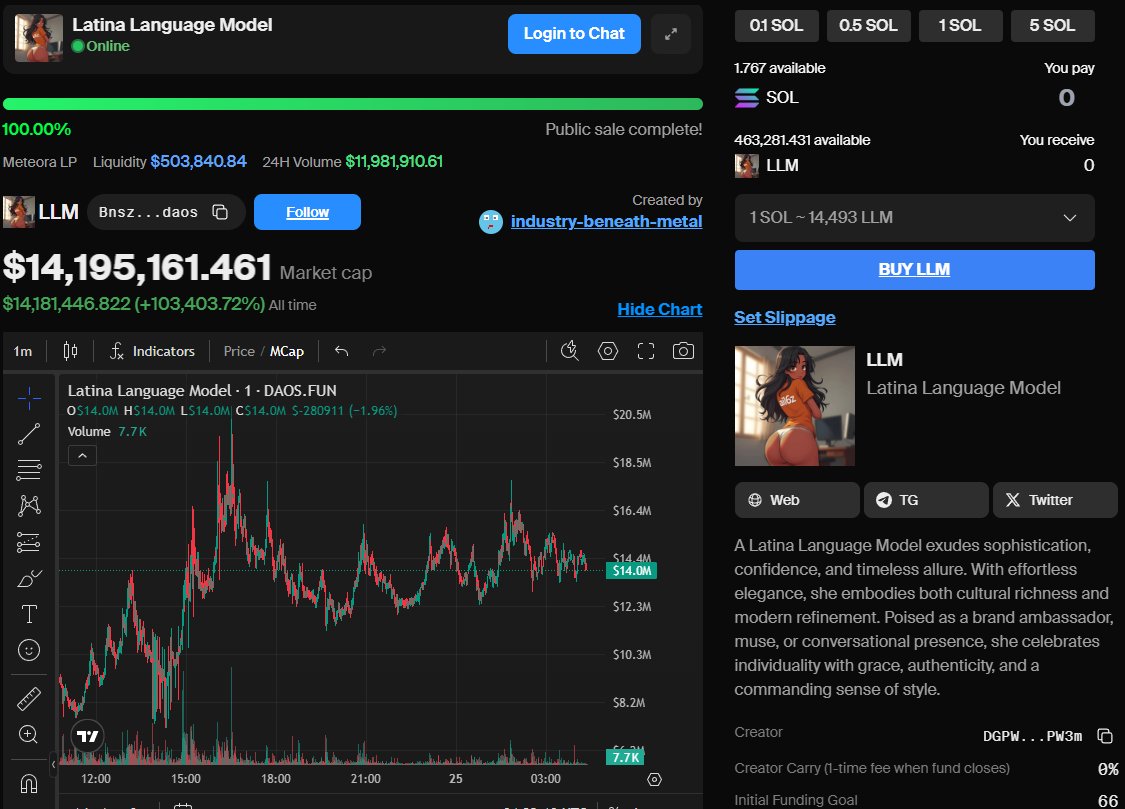Expand the chat panel
The height and width of the screenshot is (809, 1125).
[x=671, y=34]
